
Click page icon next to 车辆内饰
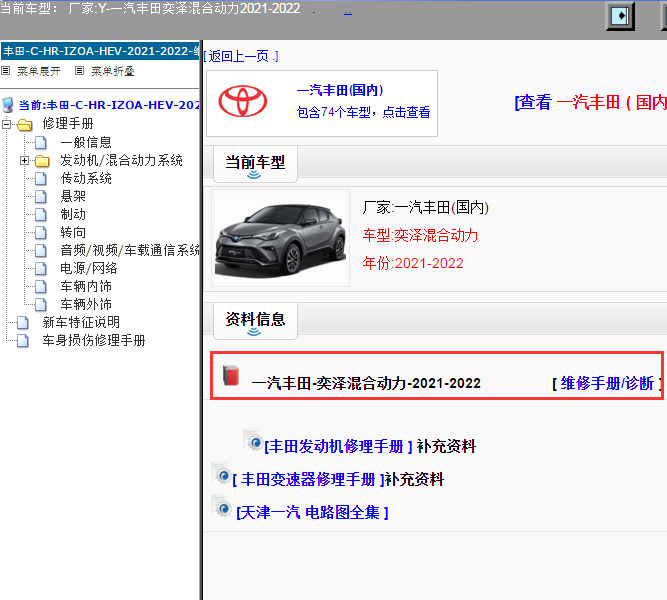point(41,286)
